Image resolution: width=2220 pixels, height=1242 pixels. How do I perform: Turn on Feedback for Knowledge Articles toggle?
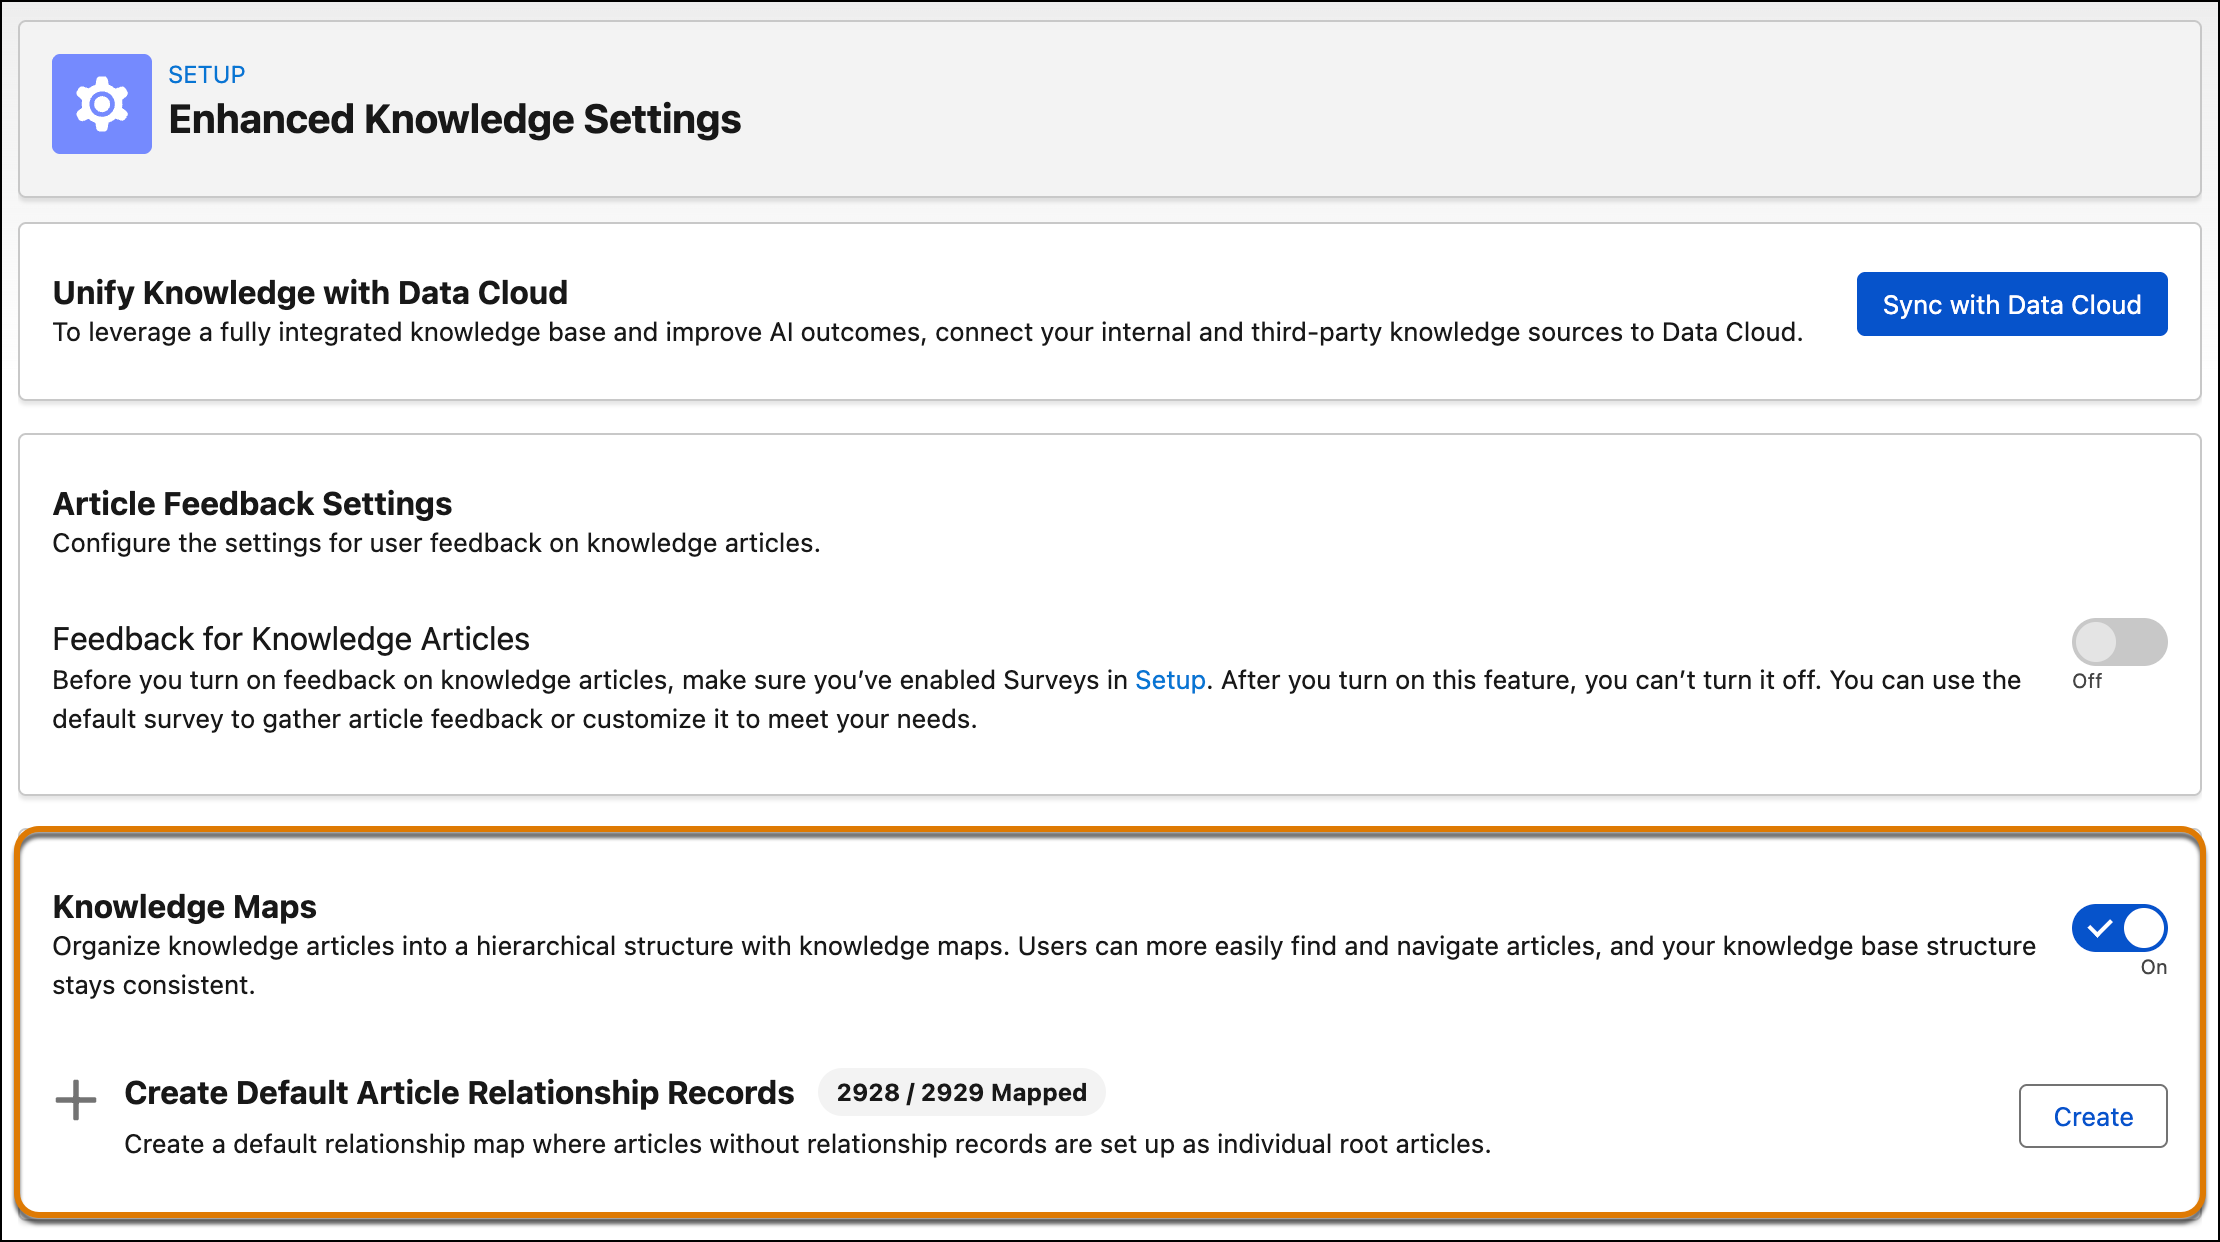point(2119,641)
